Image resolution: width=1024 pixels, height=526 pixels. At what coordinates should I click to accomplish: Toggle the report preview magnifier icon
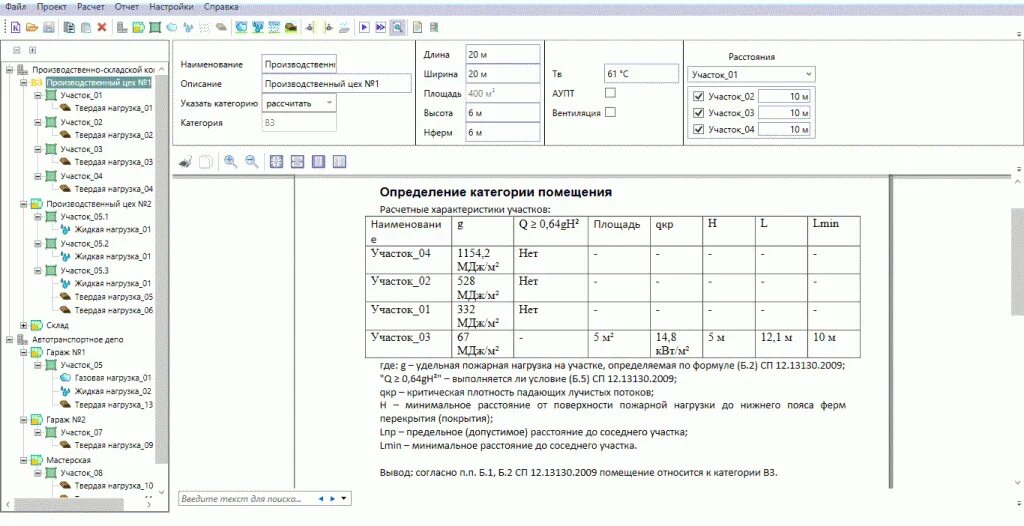(398, 27)
